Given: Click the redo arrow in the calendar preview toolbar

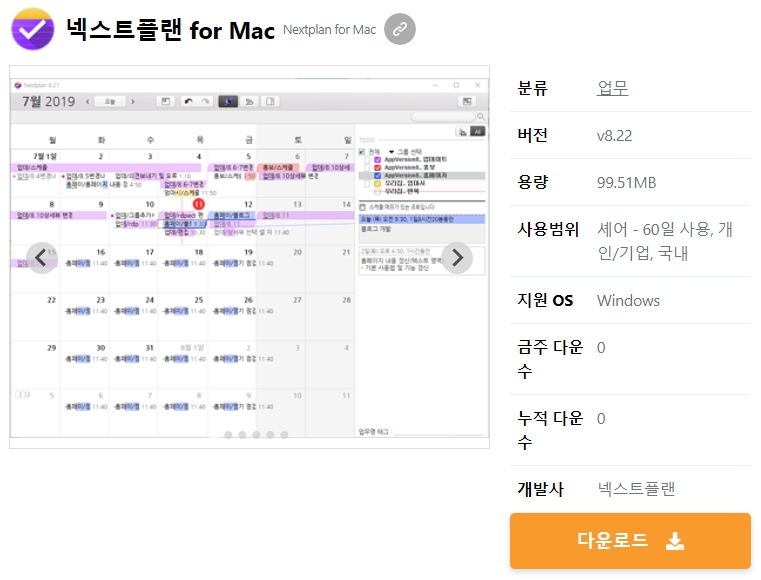Looking at the screenshot, I should [x=206, y=101].
